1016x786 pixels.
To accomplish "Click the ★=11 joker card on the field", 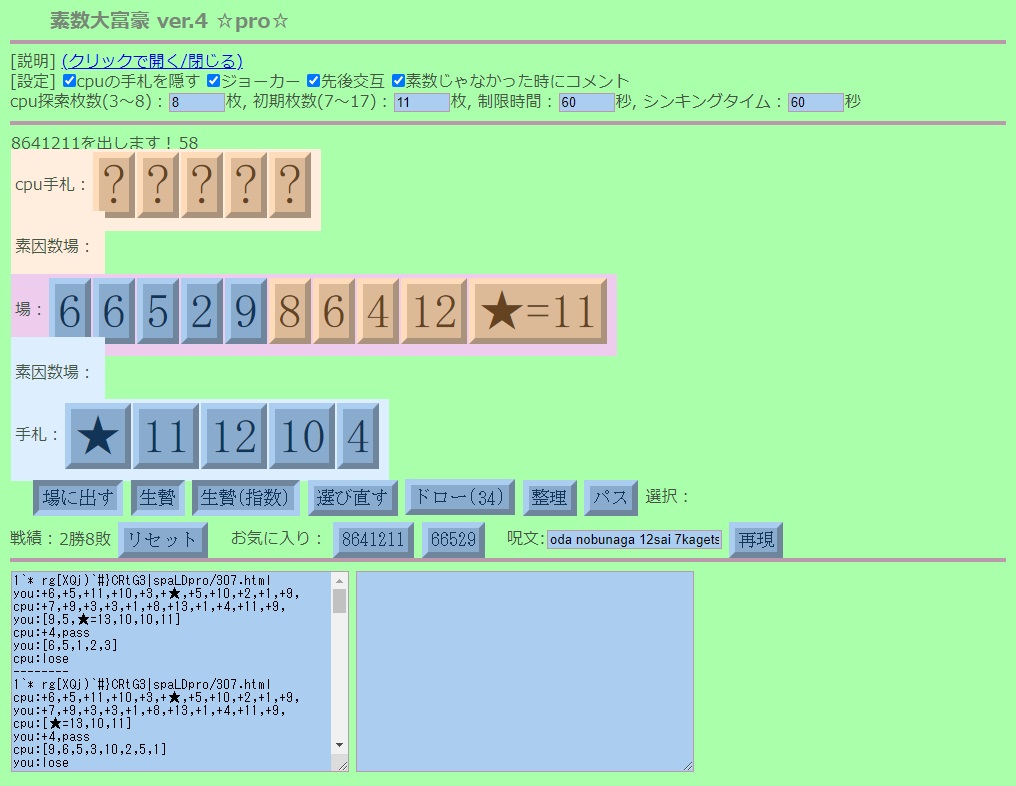I will (x=538, y=310).
